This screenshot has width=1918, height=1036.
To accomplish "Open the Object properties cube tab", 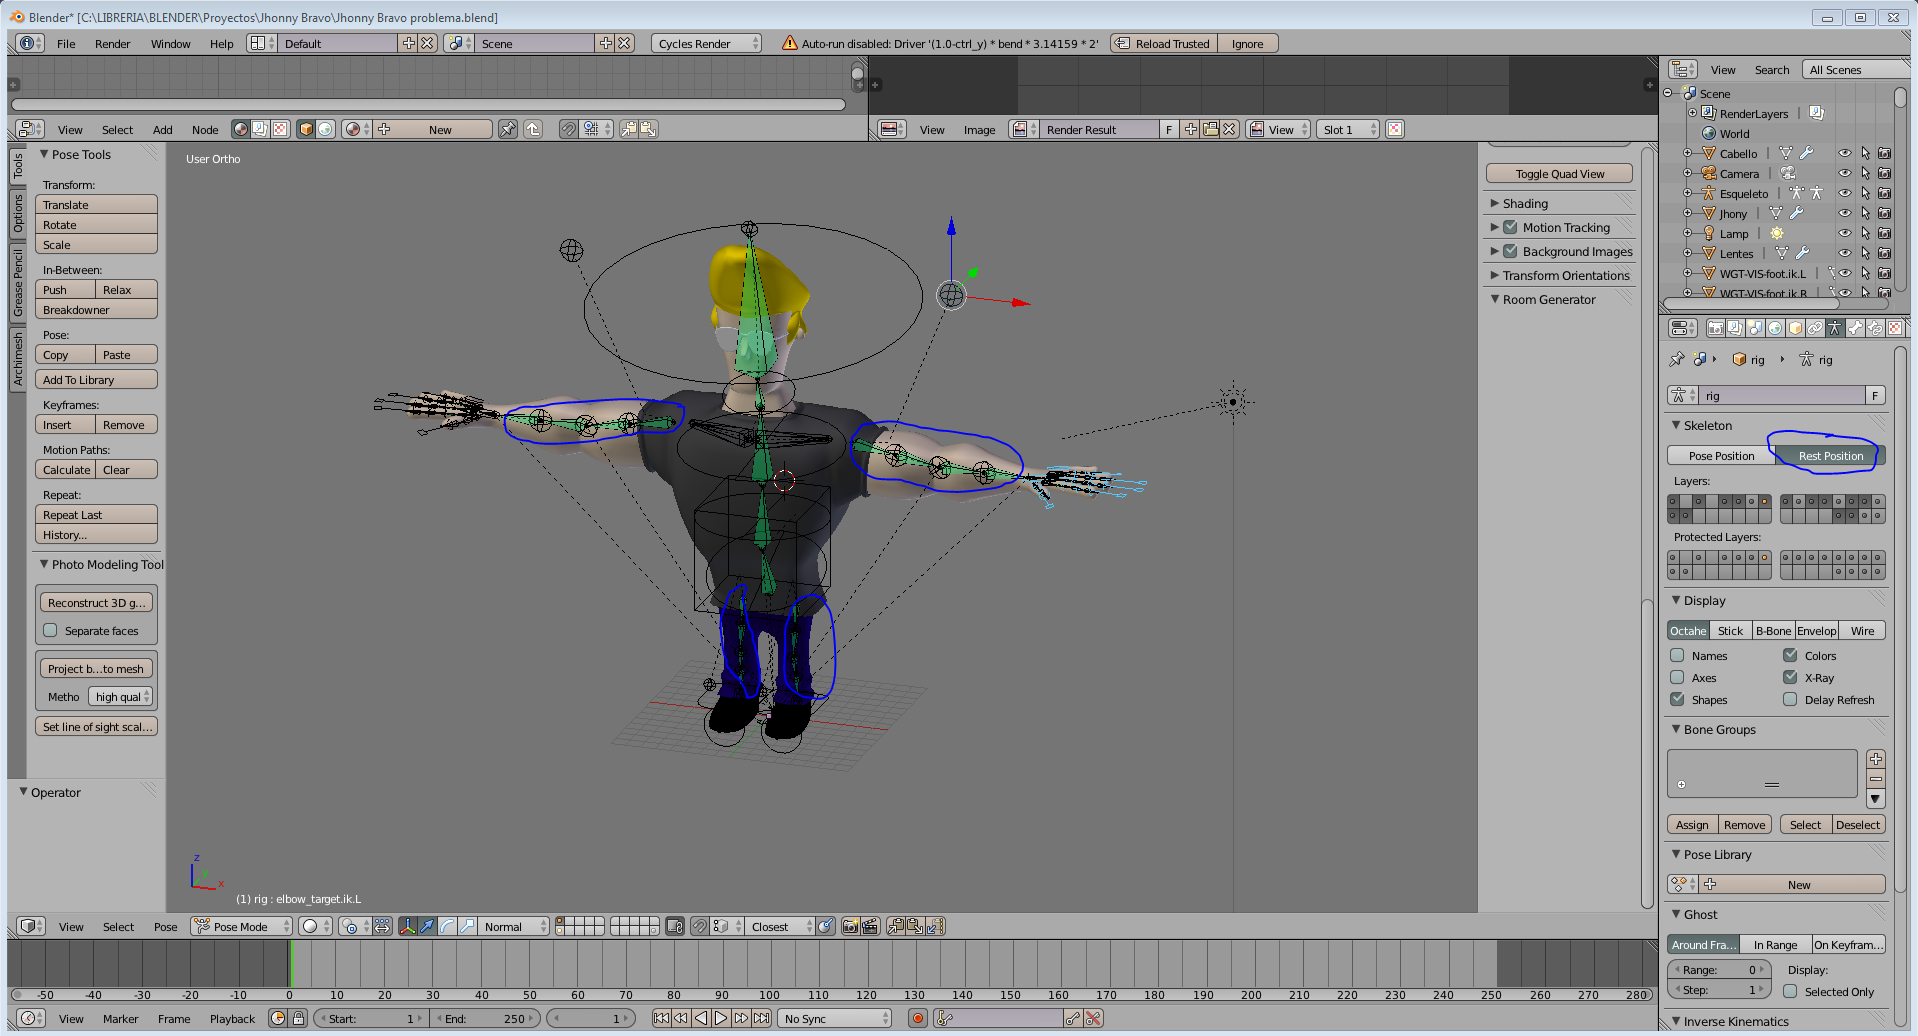I will [1795, 328].
